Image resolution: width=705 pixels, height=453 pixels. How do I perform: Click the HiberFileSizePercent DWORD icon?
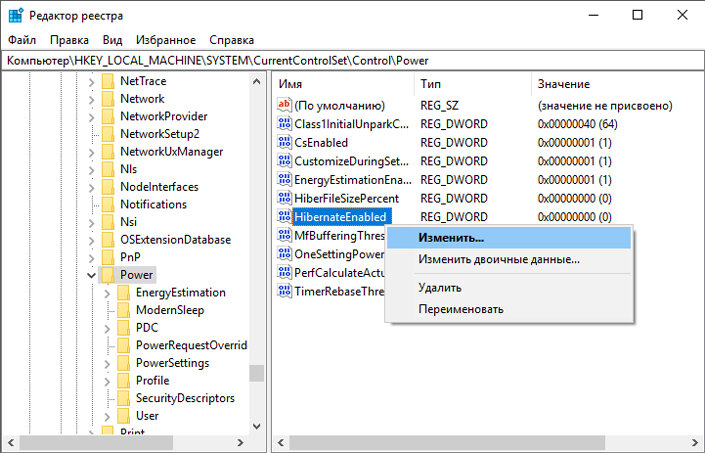point(284,198)
